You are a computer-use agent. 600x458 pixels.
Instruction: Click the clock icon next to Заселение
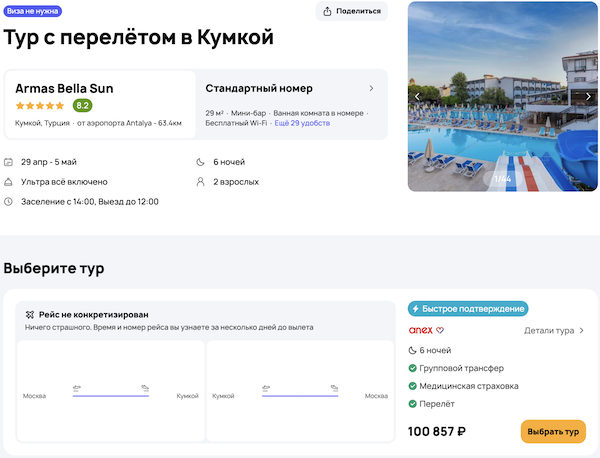[x=9, y=202]
